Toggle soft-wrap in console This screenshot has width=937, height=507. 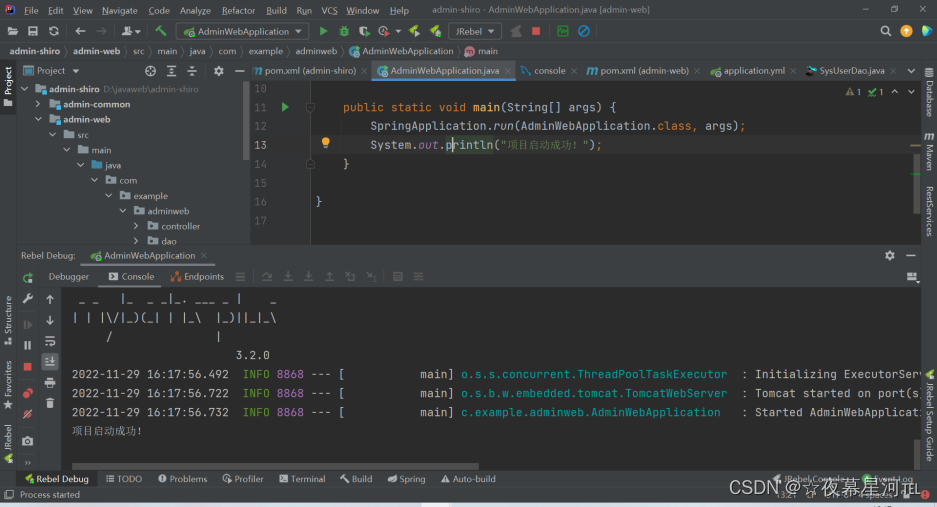pyautogui.click(x=49, y=341)
